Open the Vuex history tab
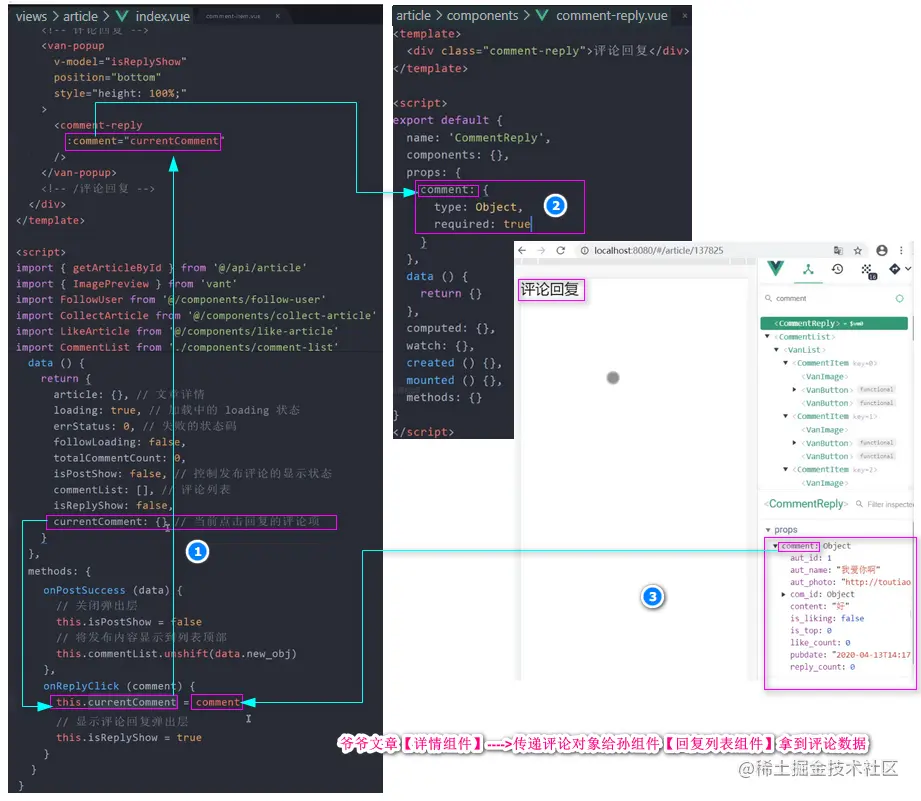Viewport: 921px width, 801px height. click(x=838, y=269)
